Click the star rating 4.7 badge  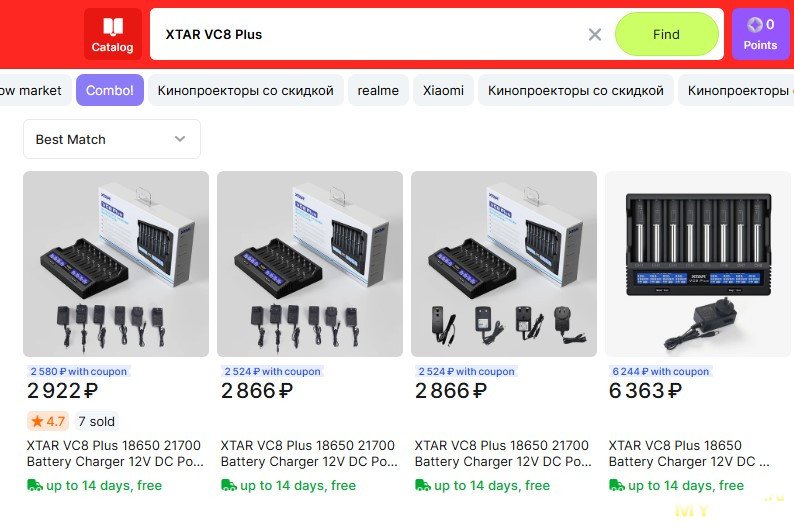[x=48, y=421]
